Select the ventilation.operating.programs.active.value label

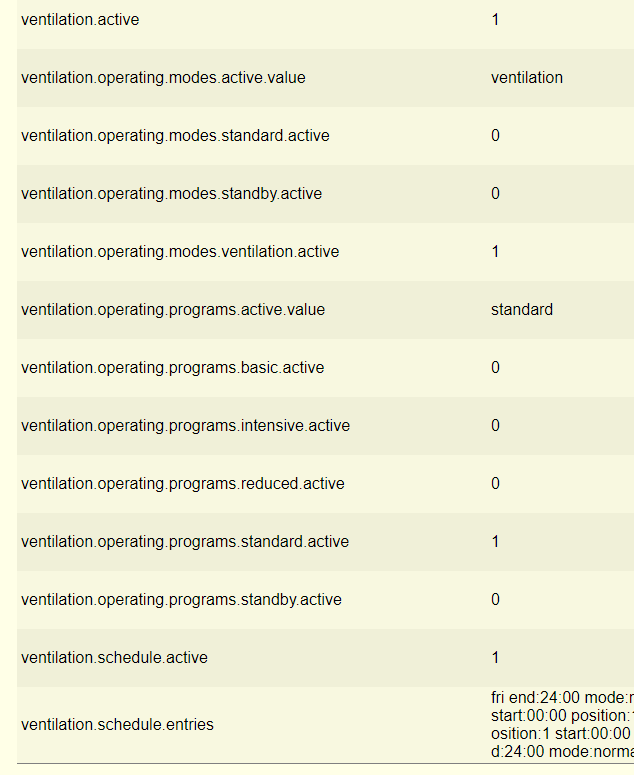click(x=173, y=310)
